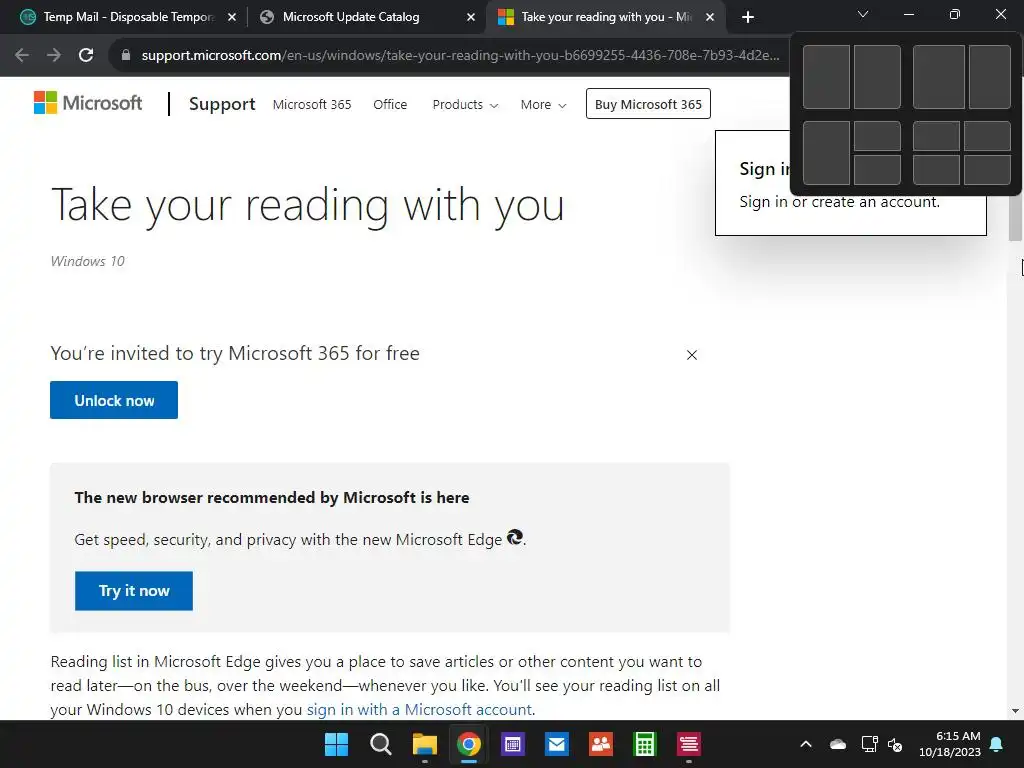Open the clock showing 6:15 AM
Screen dimensions: 1024x768
pyautogui.click(x=950, y=744)
